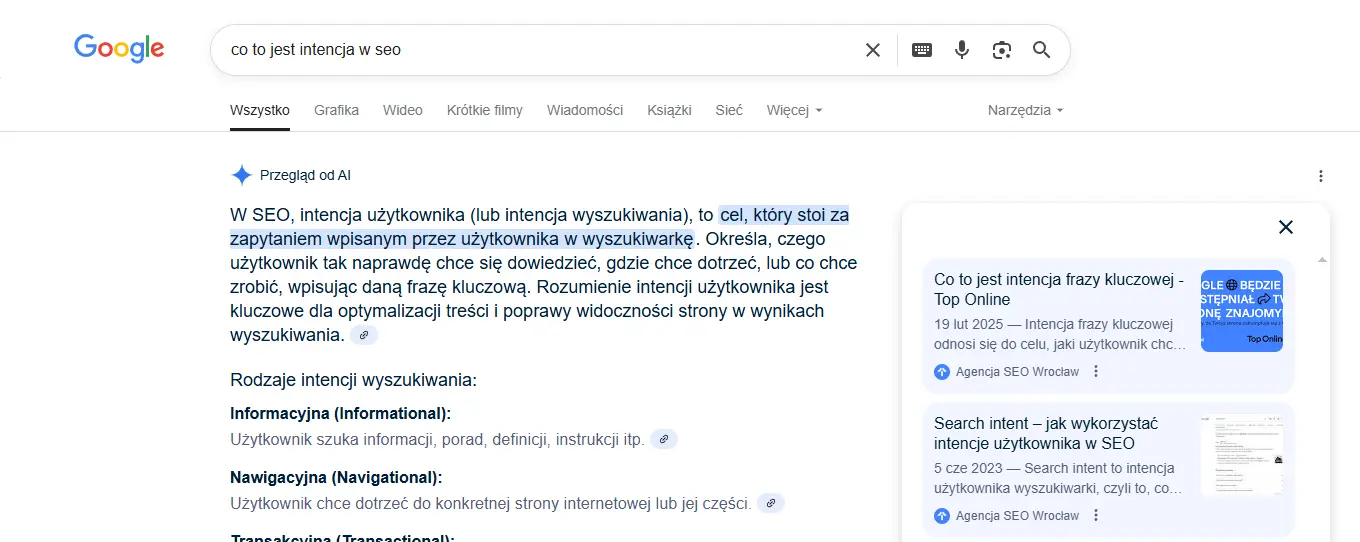This screenshot has width=1360, height=542.
Task: Click the highlighted 'cel, który stoi za' text
Action: pos(784,215)
